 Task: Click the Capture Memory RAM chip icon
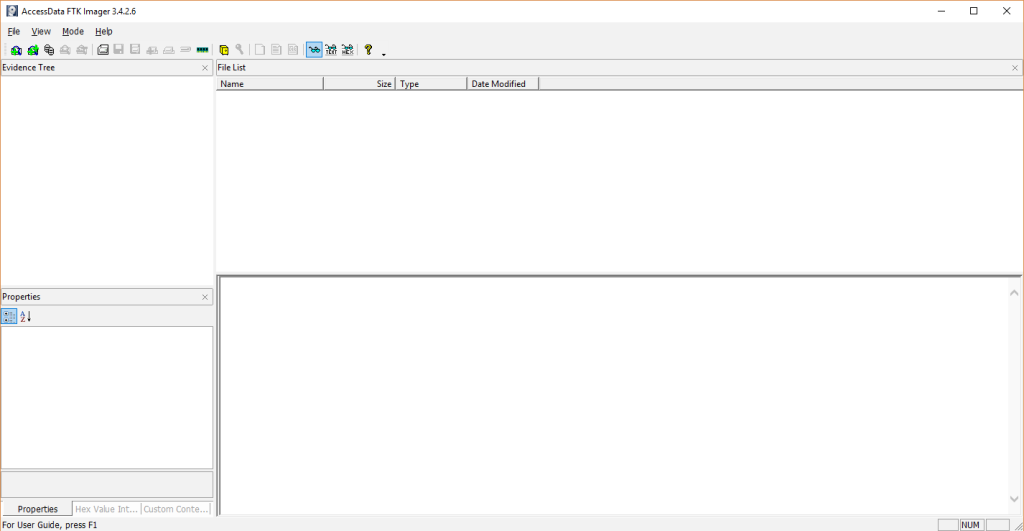tap(202, 50)
